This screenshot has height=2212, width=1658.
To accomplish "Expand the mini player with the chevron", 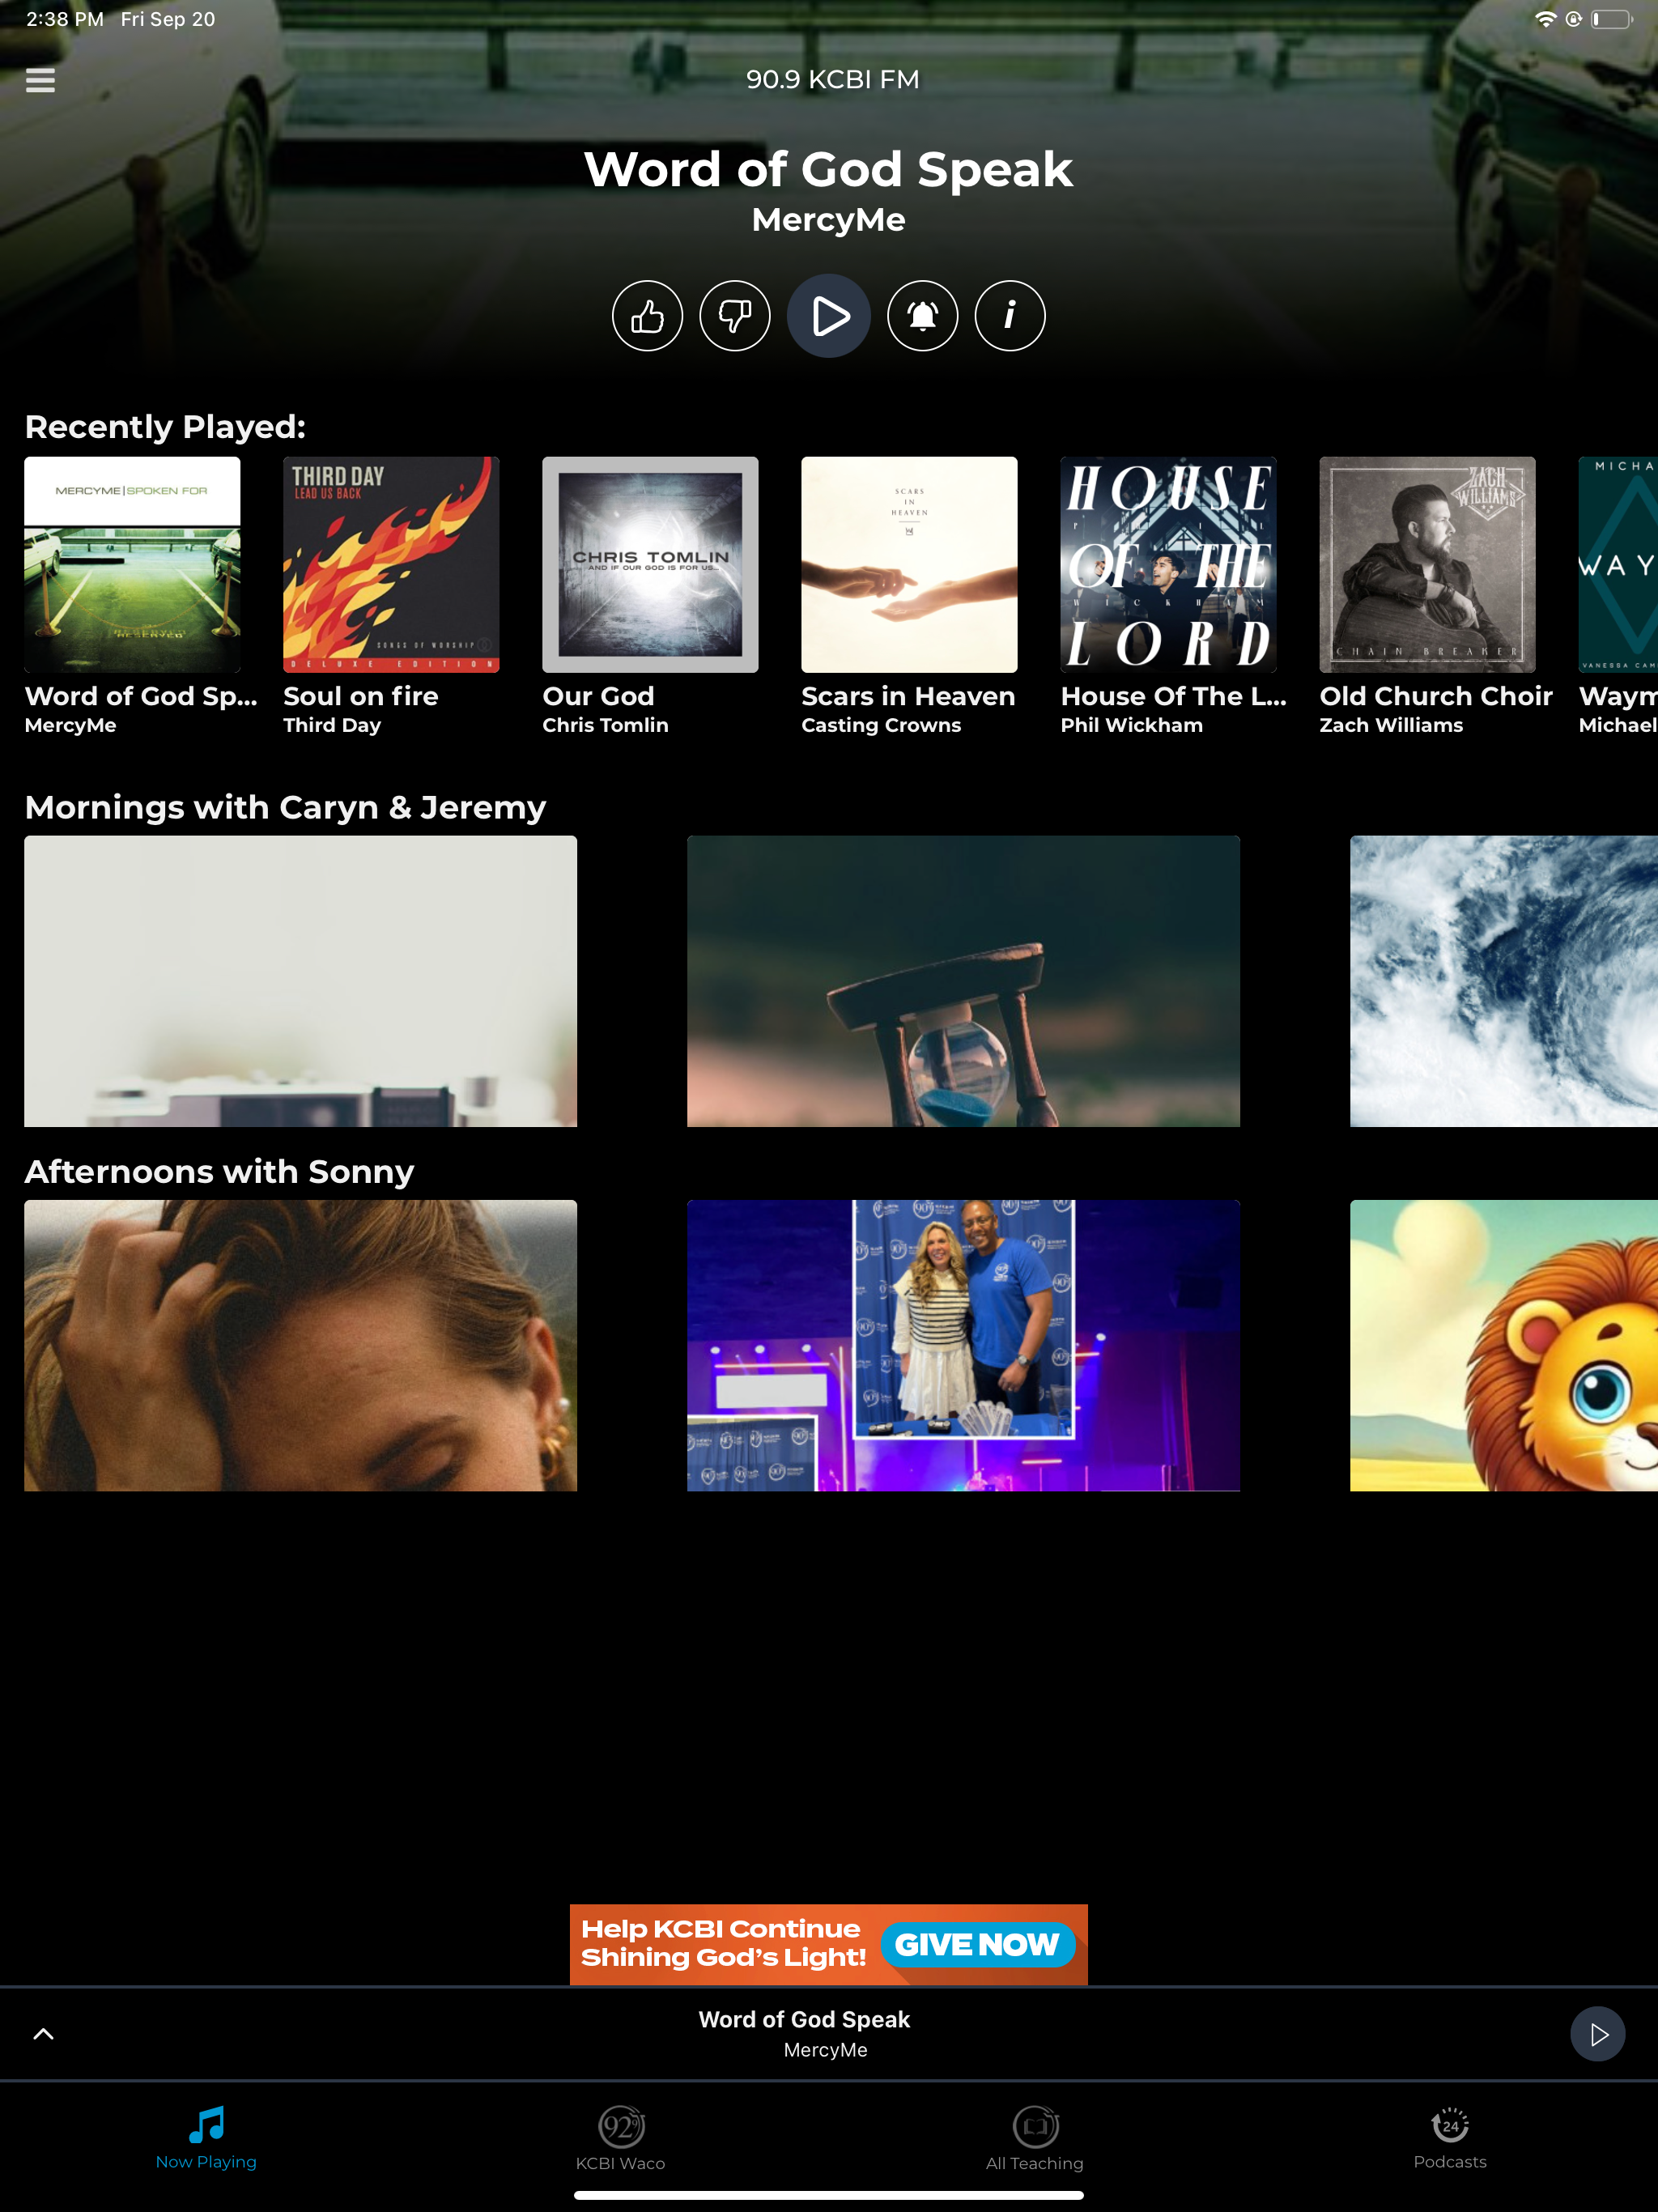I will (43, 2034).
